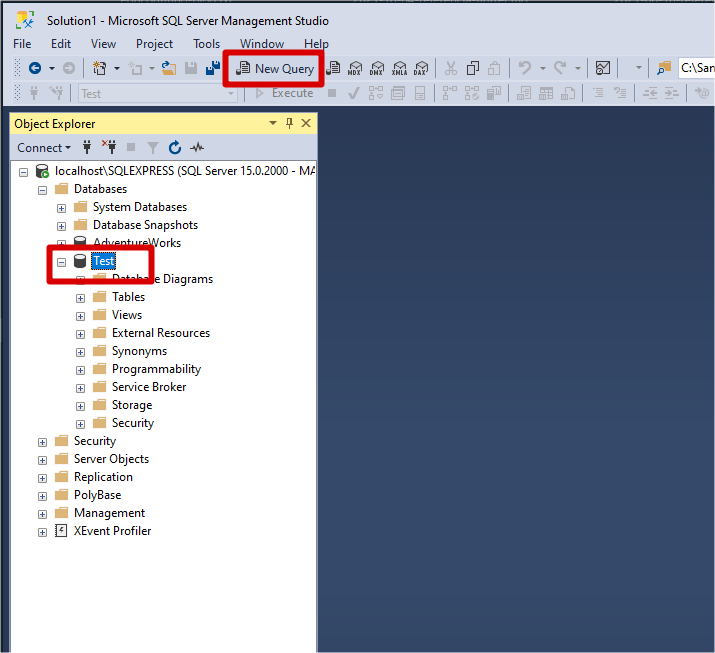Image resolution: width=715 pixels, height=653 pixels.
Task: Open the Edit menu
Action: tap(61, 44)
